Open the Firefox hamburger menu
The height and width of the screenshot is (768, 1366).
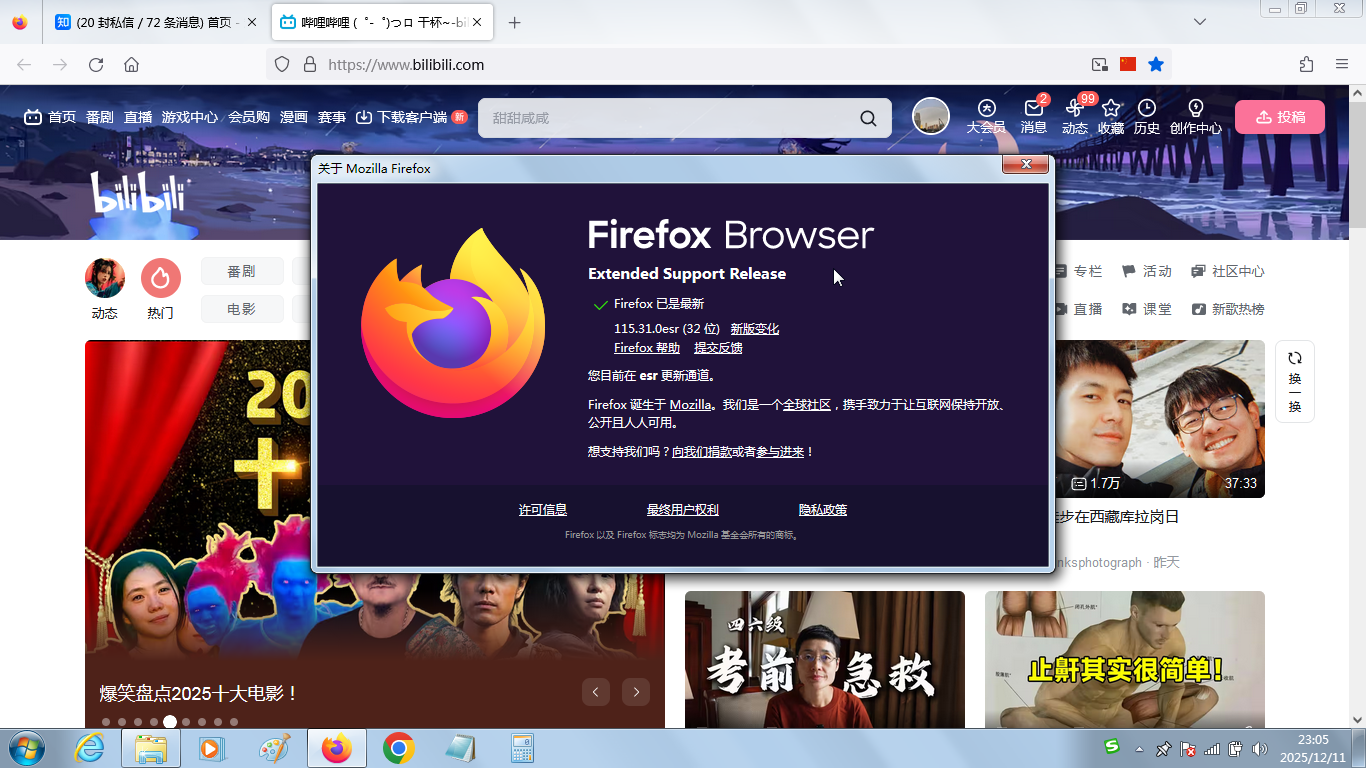(x=1342, y=64)
